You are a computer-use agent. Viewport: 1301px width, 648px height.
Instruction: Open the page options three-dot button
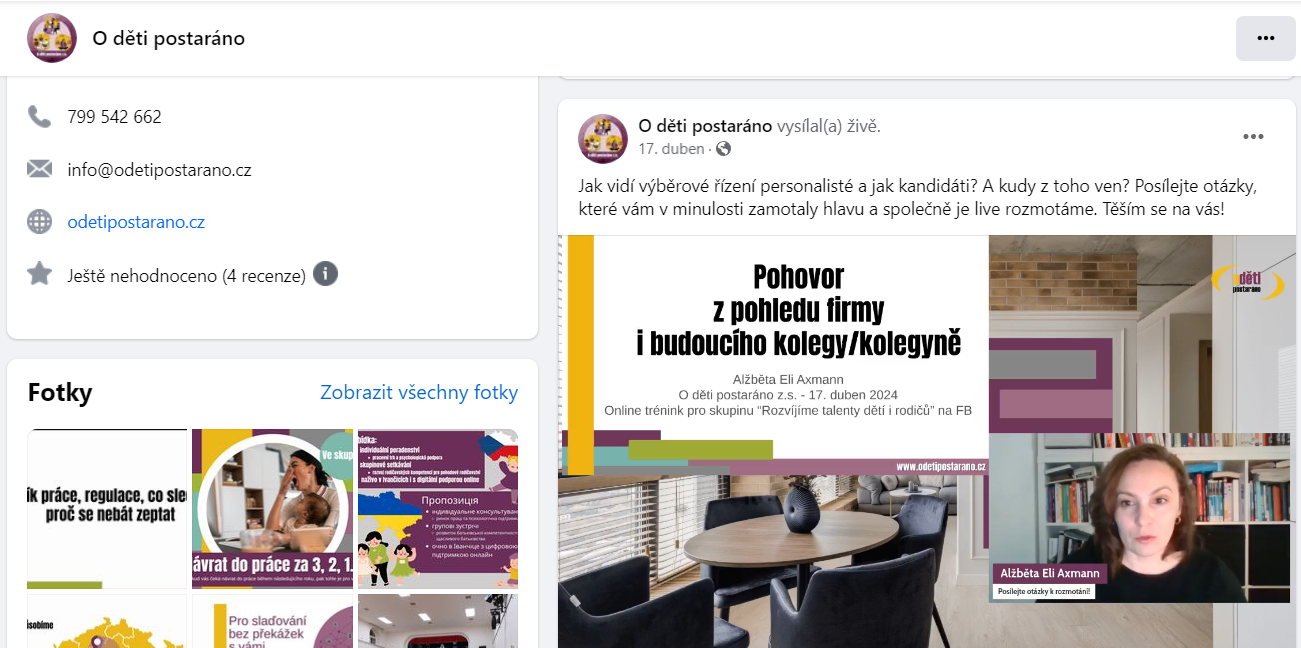[1265, 39]
